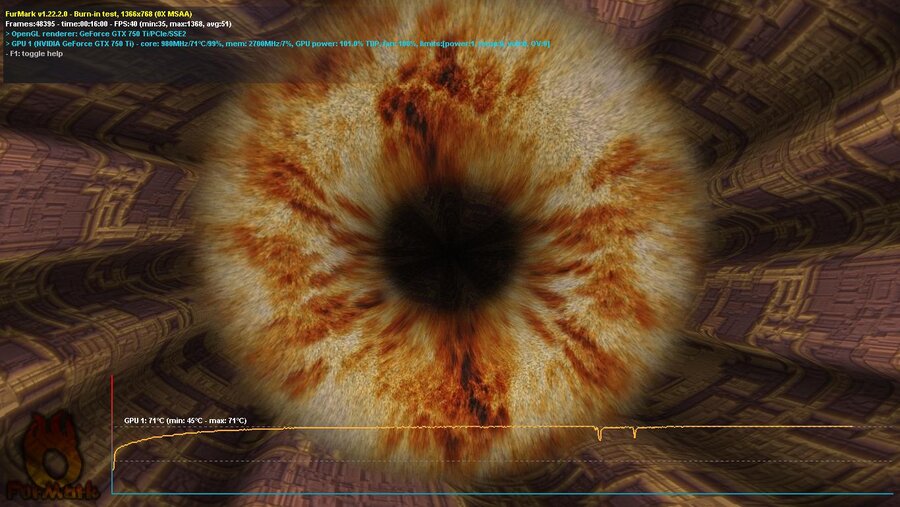Click the GPU 1 core clock and power line
The width and height of the screenshot is (900, 507).
pos(277,44)
